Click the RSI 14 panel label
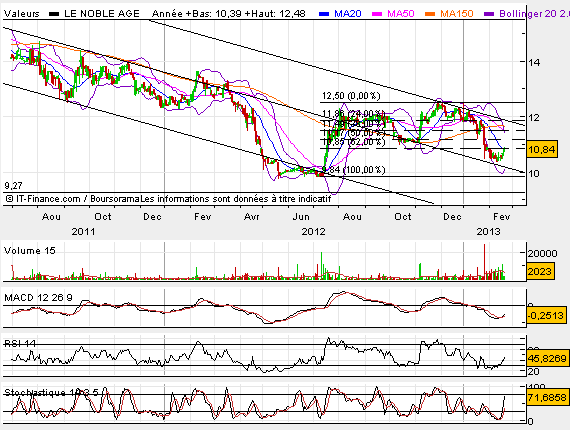 point(20,343)
